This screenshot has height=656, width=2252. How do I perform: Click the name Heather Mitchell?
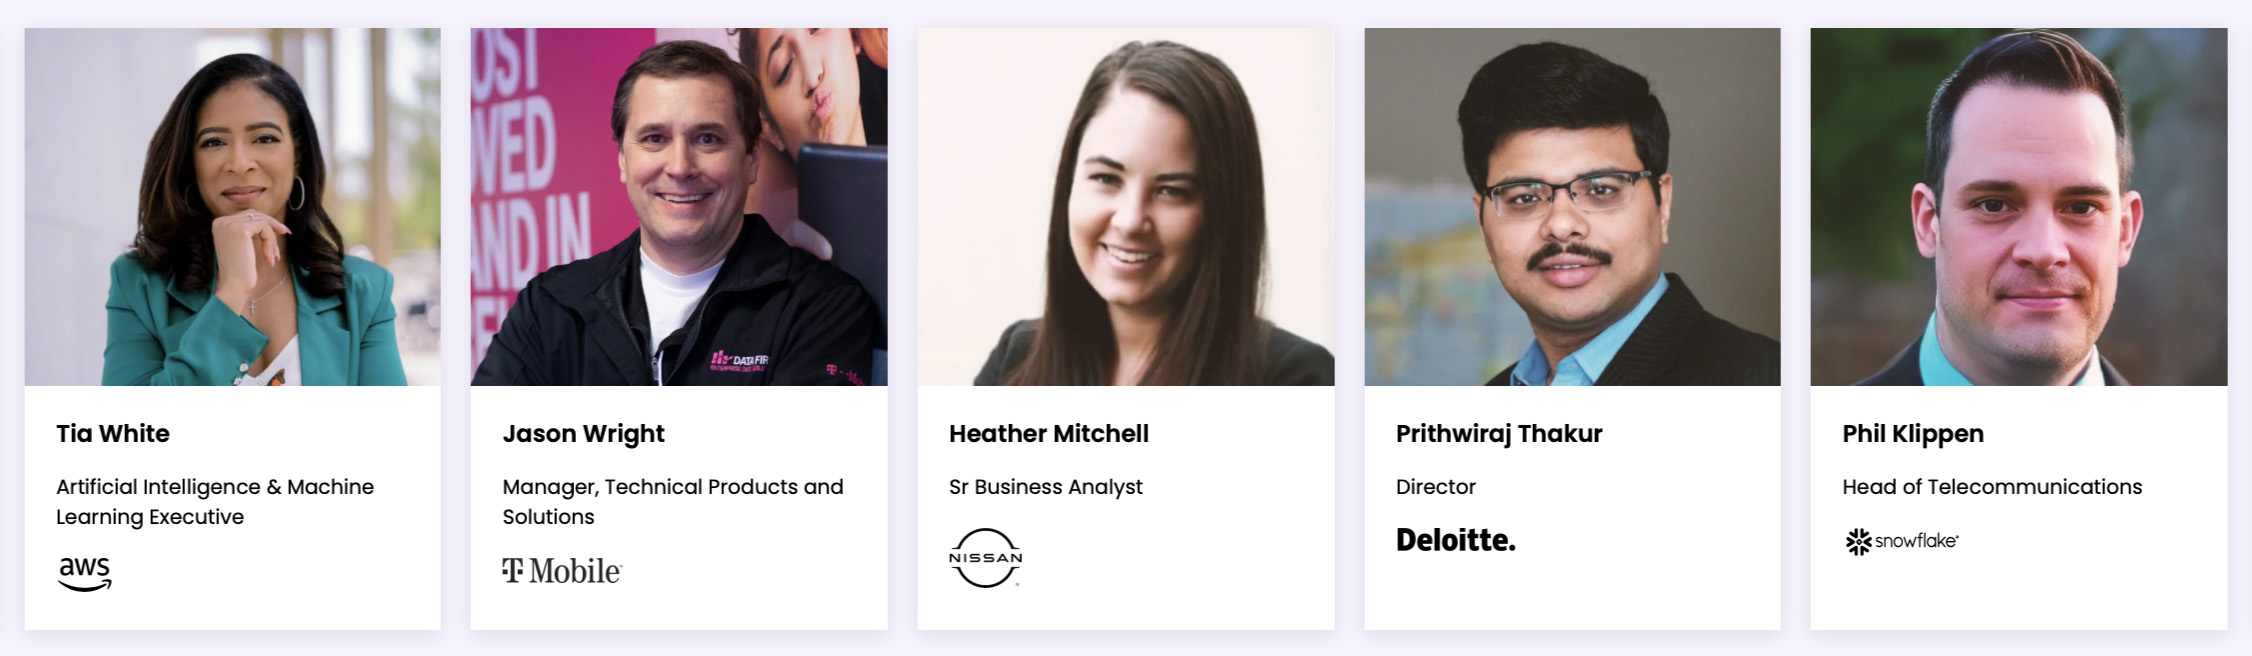tap(1049, 434)
